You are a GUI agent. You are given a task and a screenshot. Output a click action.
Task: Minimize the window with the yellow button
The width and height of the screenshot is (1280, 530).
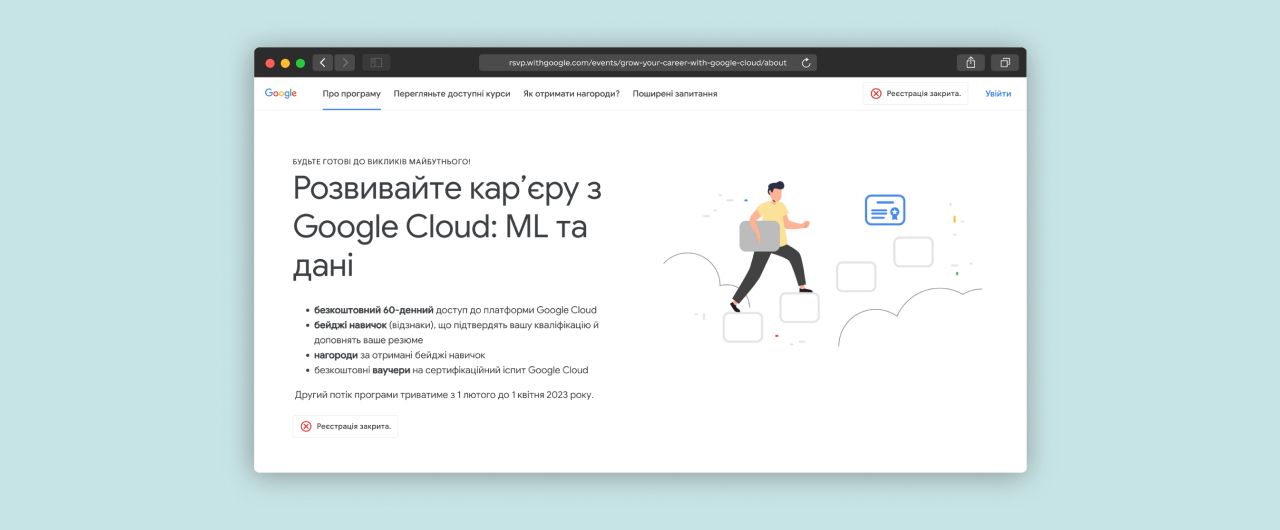tap(285, 63)
